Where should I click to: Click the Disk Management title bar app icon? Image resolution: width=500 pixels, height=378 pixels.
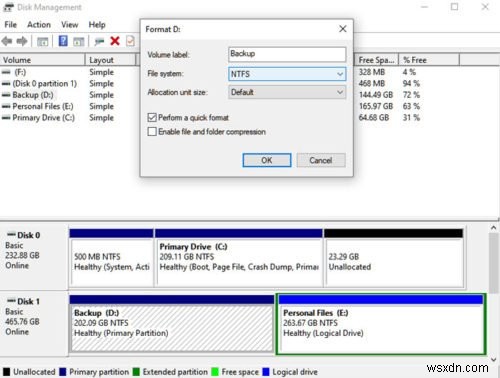(x=8, y=7)
